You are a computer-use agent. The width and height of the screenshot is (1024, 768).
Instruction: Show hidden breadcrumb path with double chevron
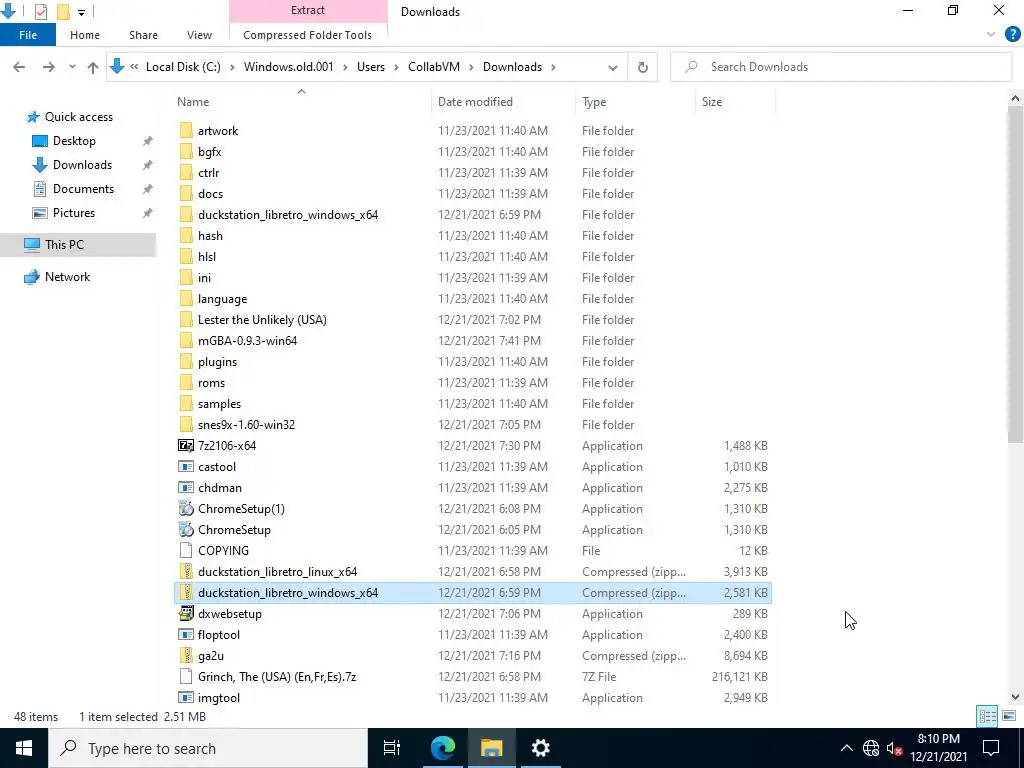(134, 67)
